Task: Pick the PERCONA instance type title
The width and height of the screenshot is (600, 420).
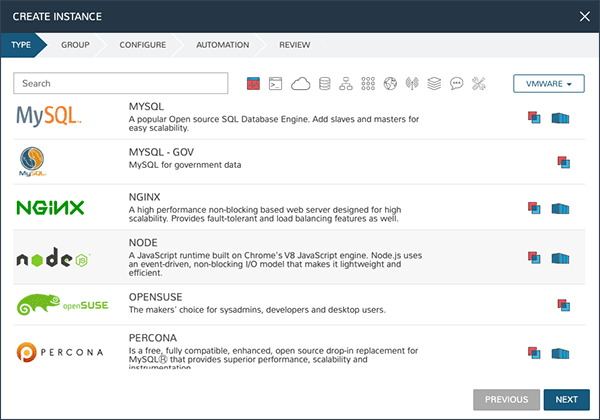Action: (153, 338)
